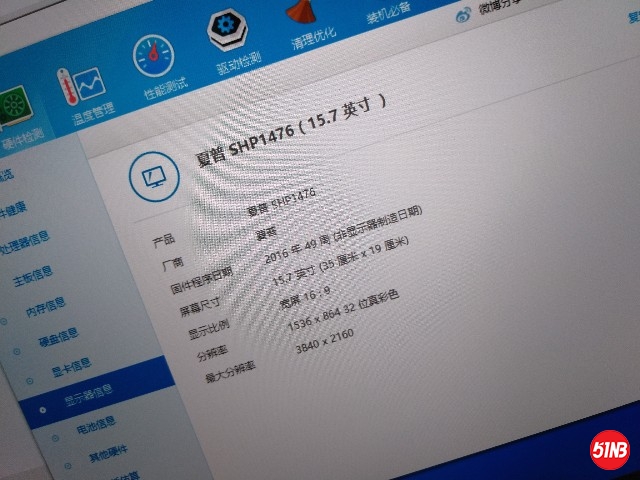Click the bullet icon beside 电池信息
The height and width of the screenshot is (480, 640).
coord(55,438)
